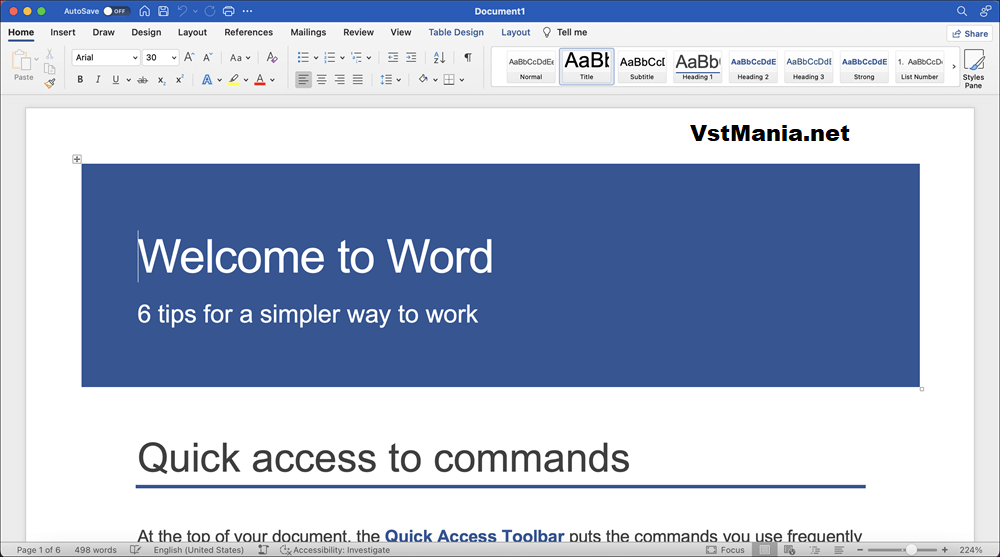Image resolution: width=1000 pixels, height=557 pixels.
Task: Apply the Subtitle style
Action: click(x=642, y=66)
